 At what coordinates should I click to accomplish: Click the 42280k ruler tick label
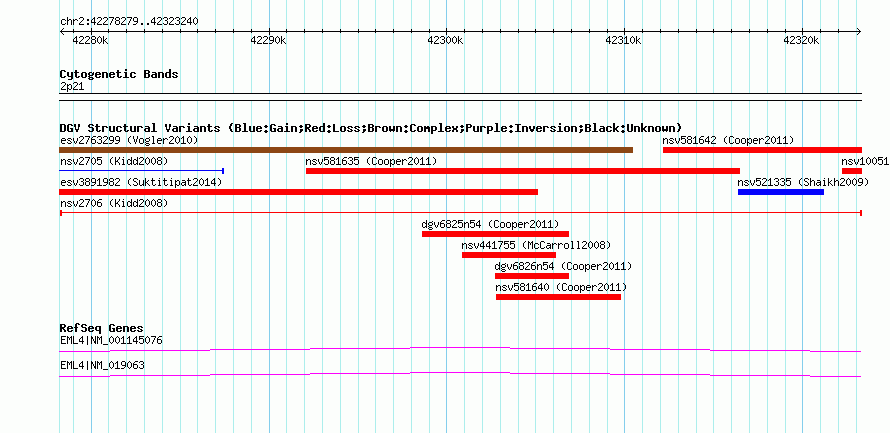pos(91,40)
